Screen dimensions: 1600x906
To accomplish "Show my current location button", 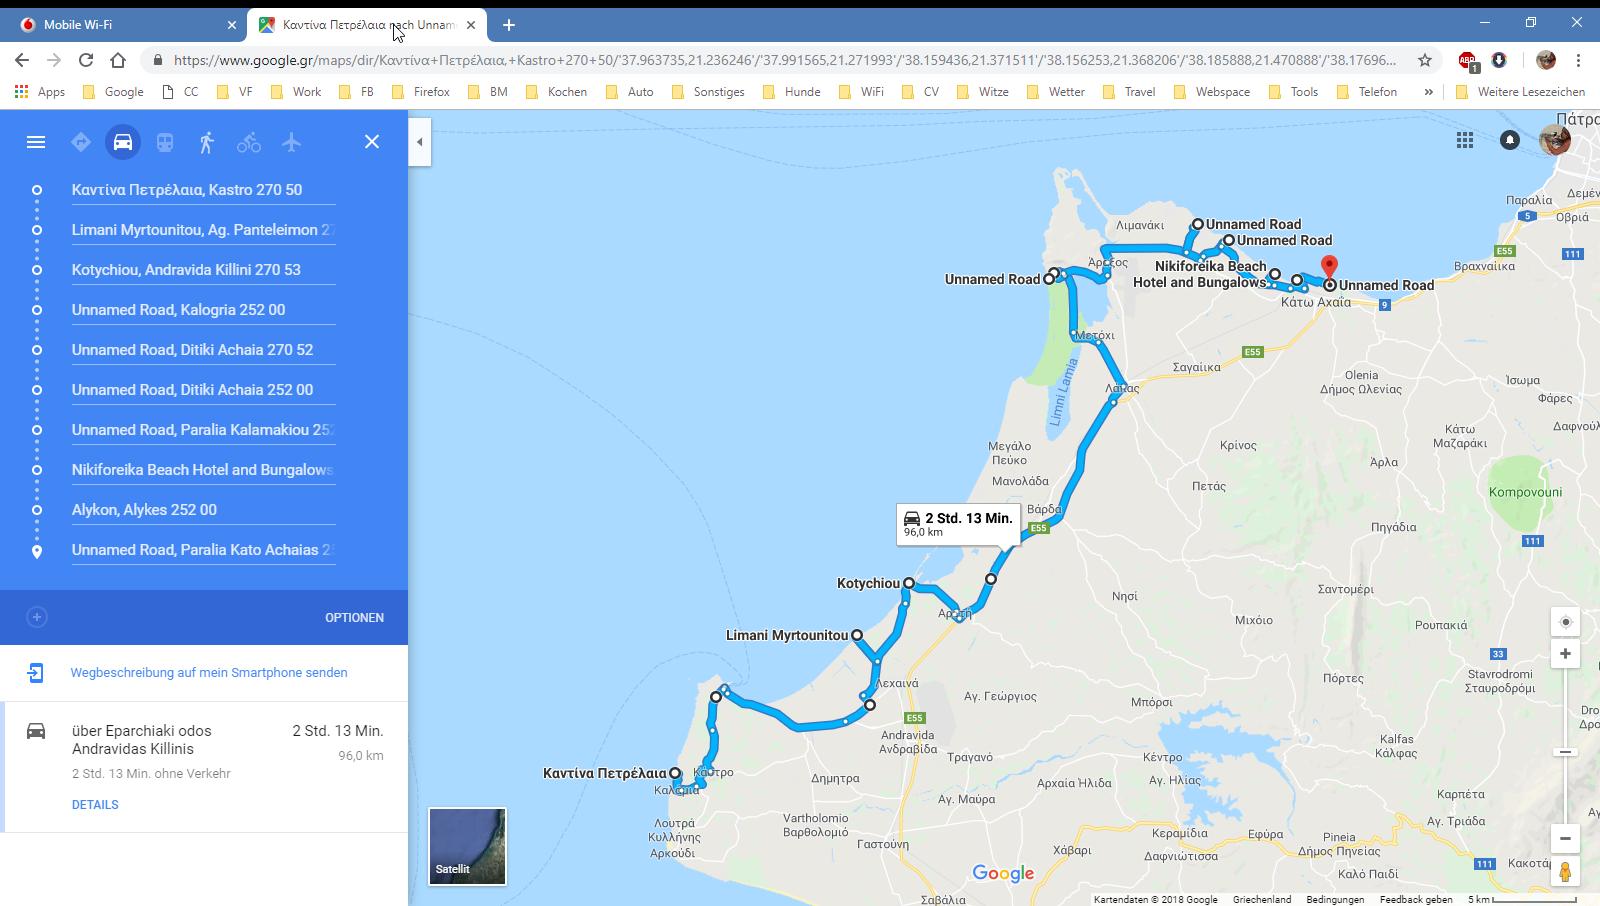I will tap(1565, 622).
